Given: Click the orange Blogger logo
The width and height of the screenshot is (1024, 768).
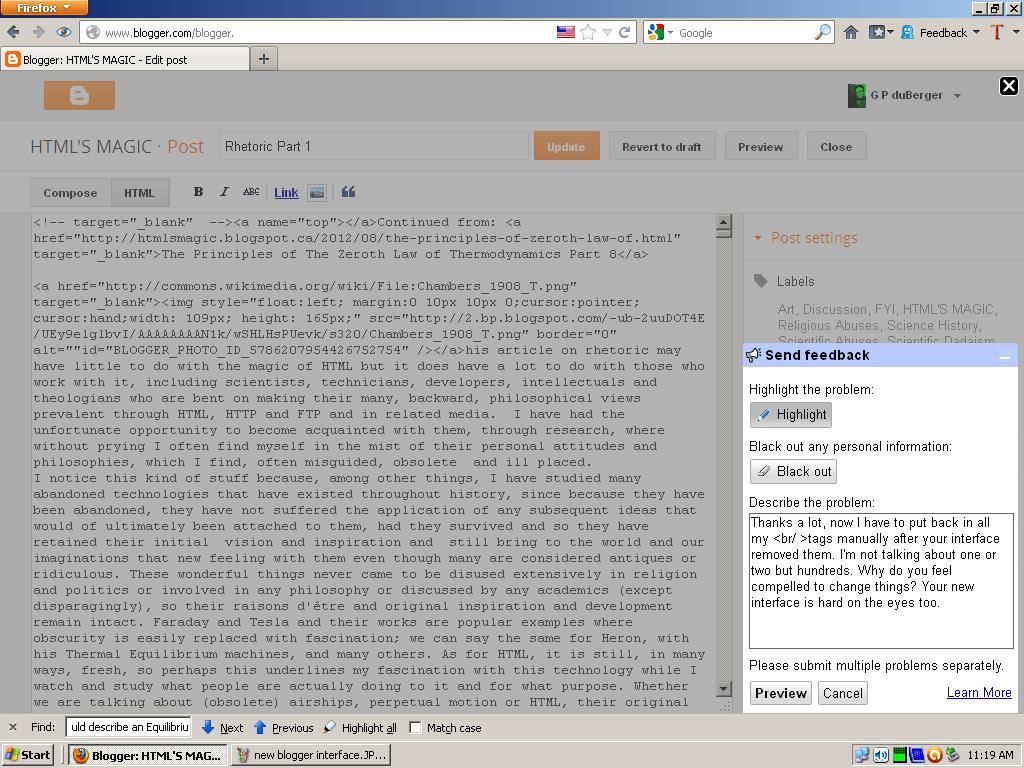Looking at the screenshot, I should [x=79, y=96].
